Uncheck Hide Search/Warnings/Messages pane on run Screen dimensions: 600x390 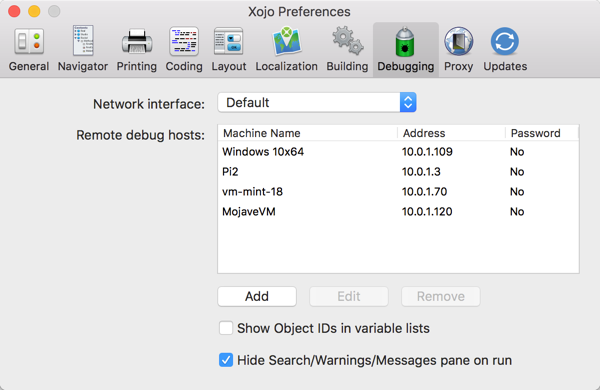(226, 360)
